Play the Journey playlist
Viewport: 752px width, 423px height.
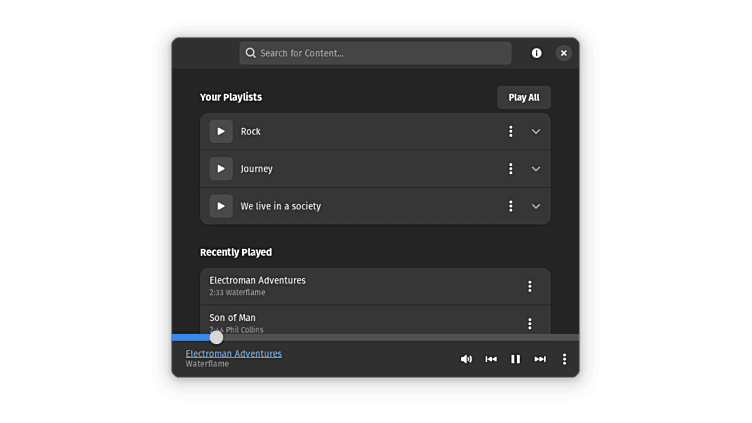point(221,169)
